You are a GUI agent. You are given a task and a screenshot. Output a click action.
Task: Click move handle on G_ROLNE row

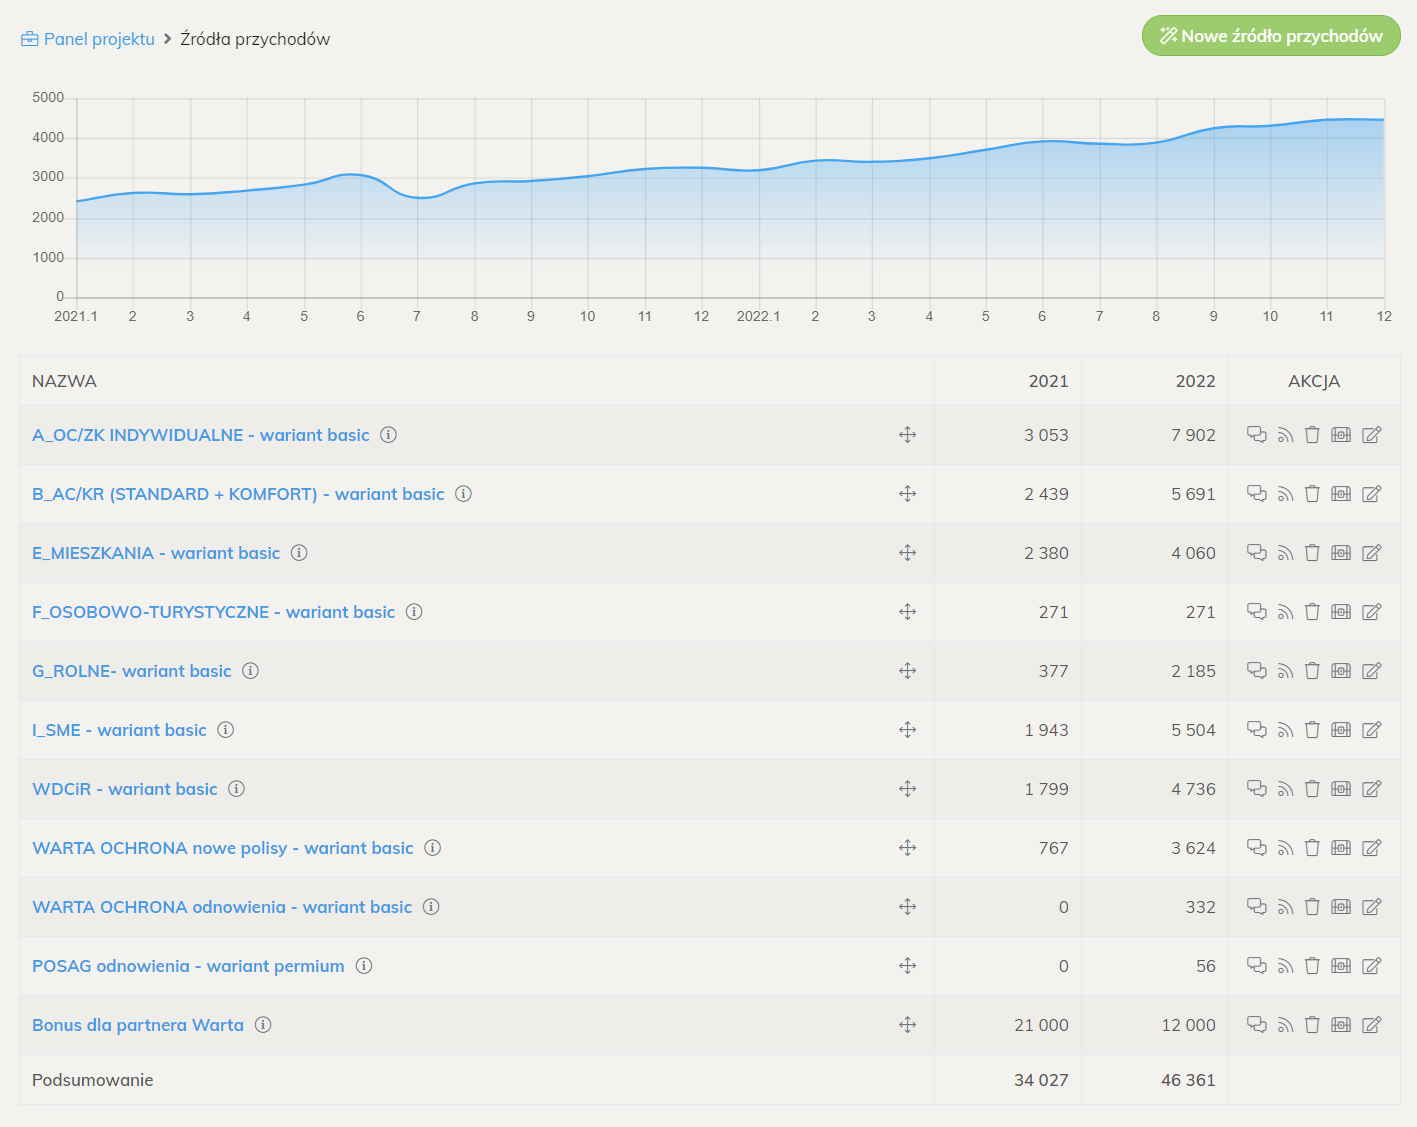coord(907,671)
